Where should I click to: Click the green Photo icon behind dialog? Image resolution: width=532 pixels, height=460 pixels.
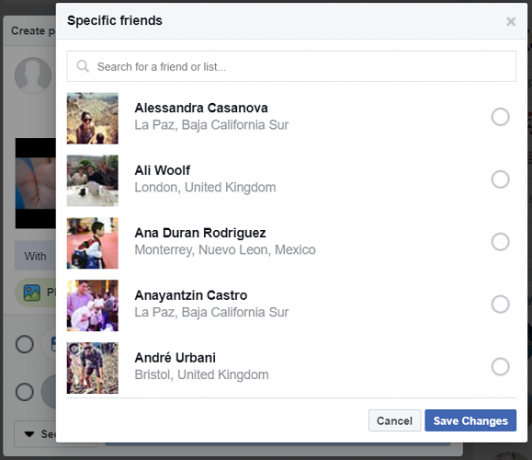(32, 292)
